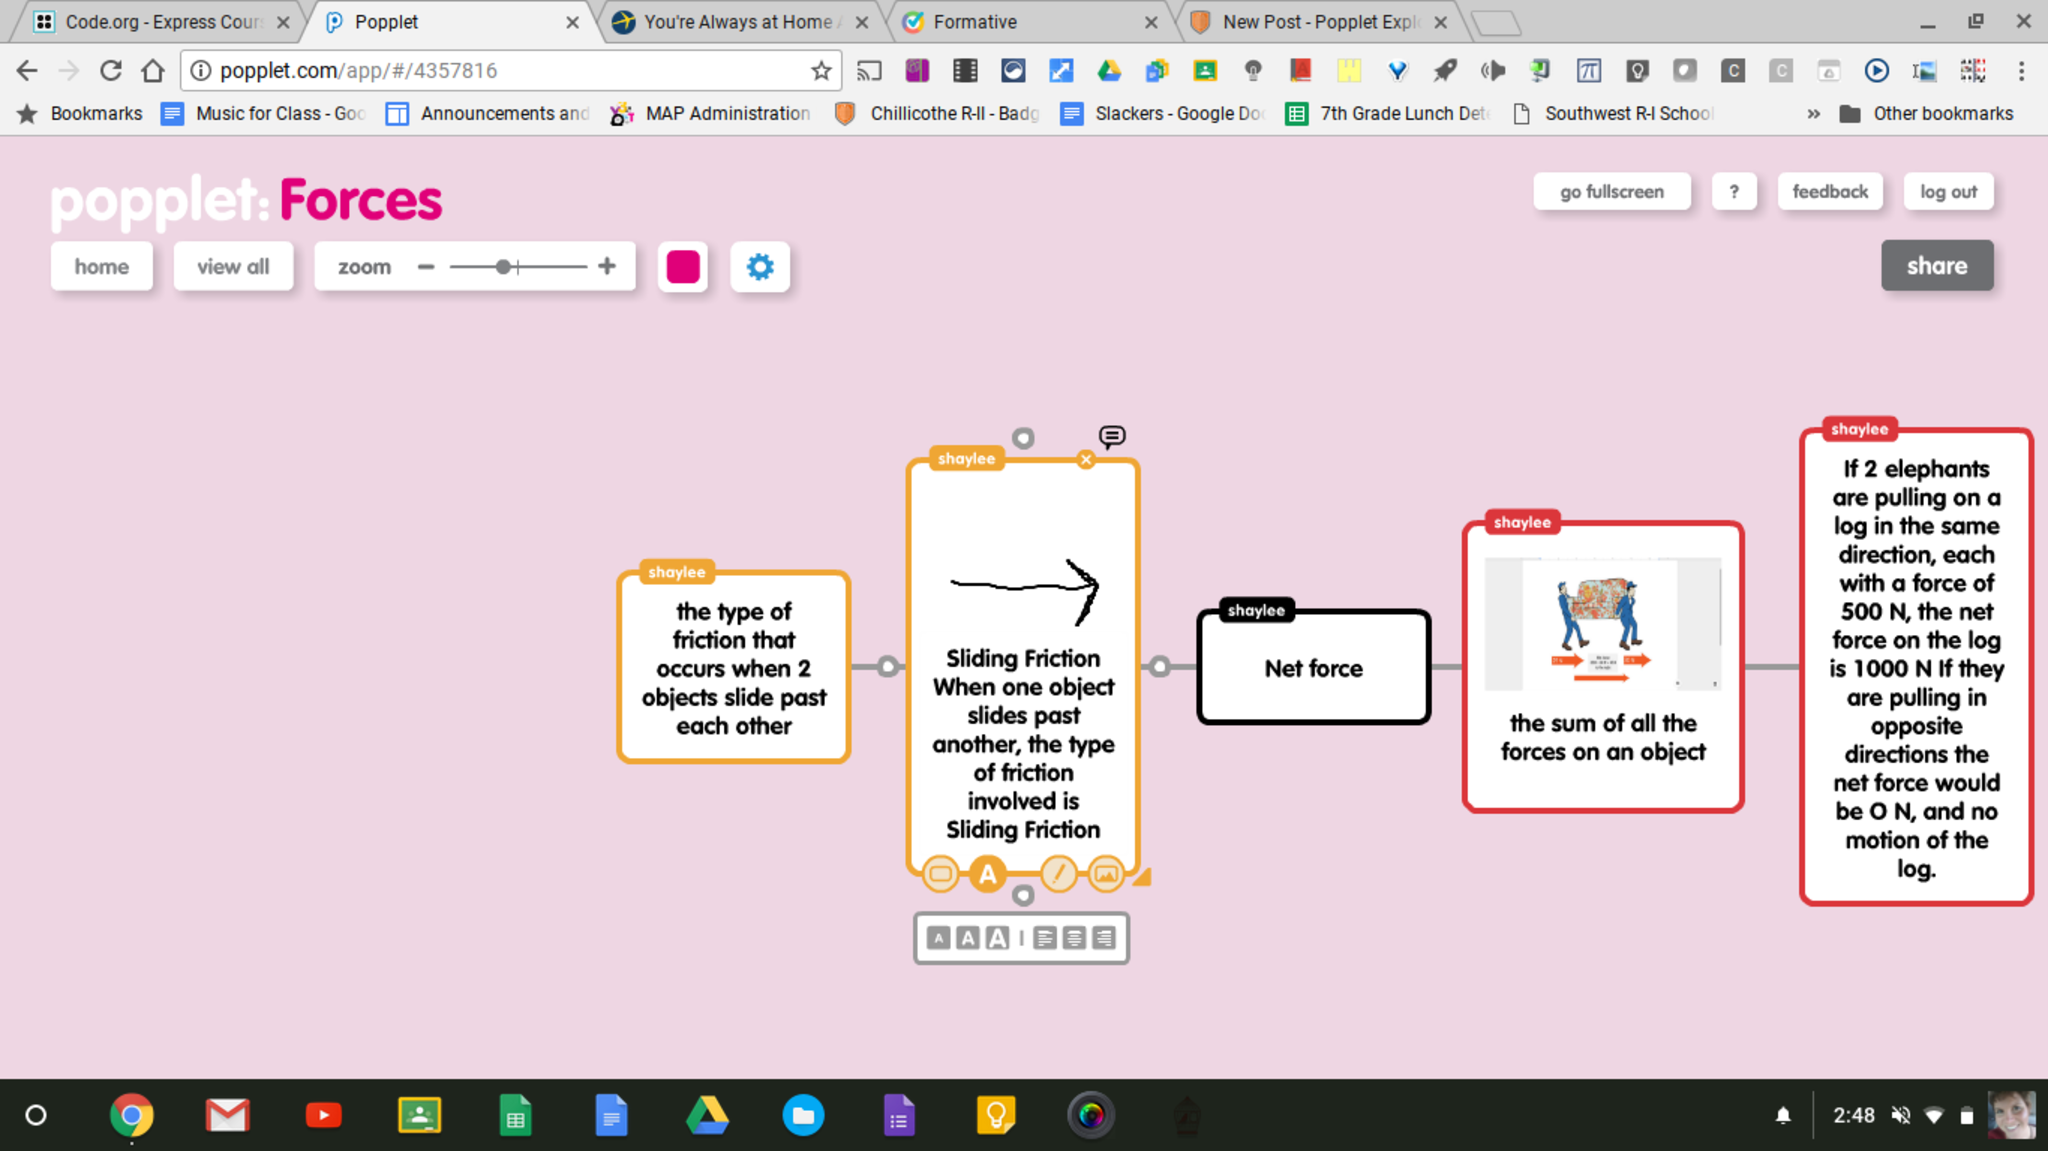Click the zoom in plus button
2048x1151 pixels.
607,267
